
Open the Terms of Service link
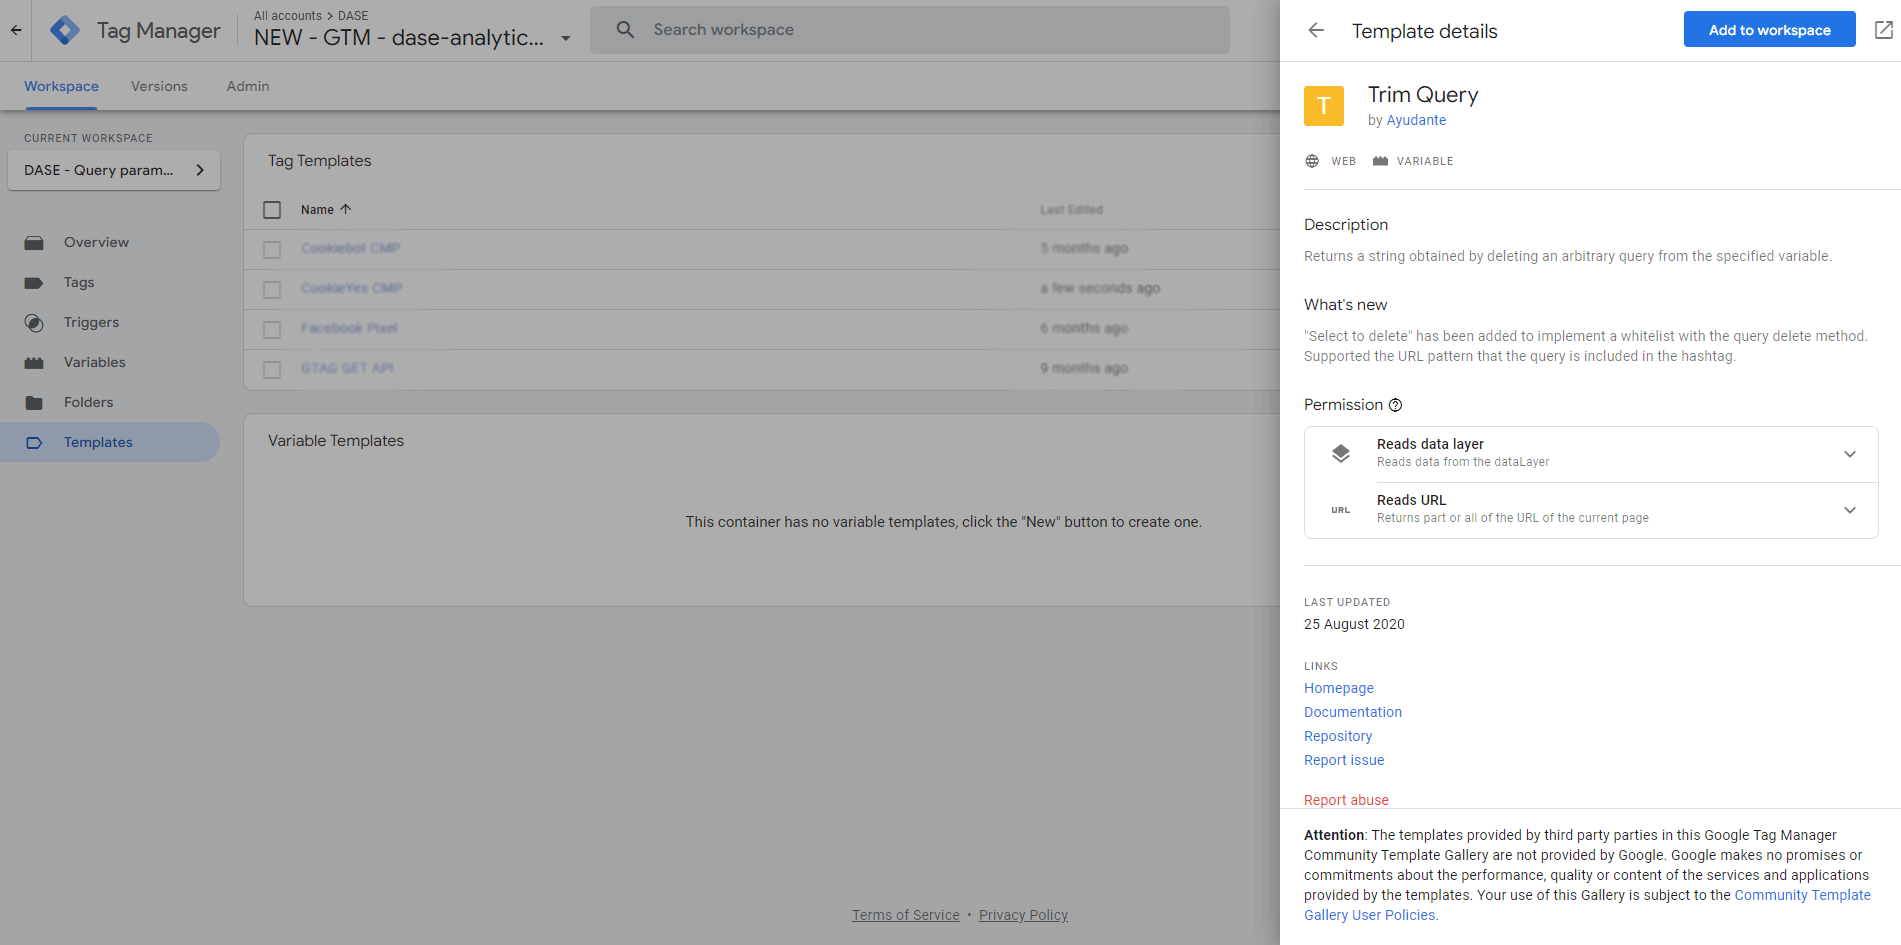coord(905,915)
